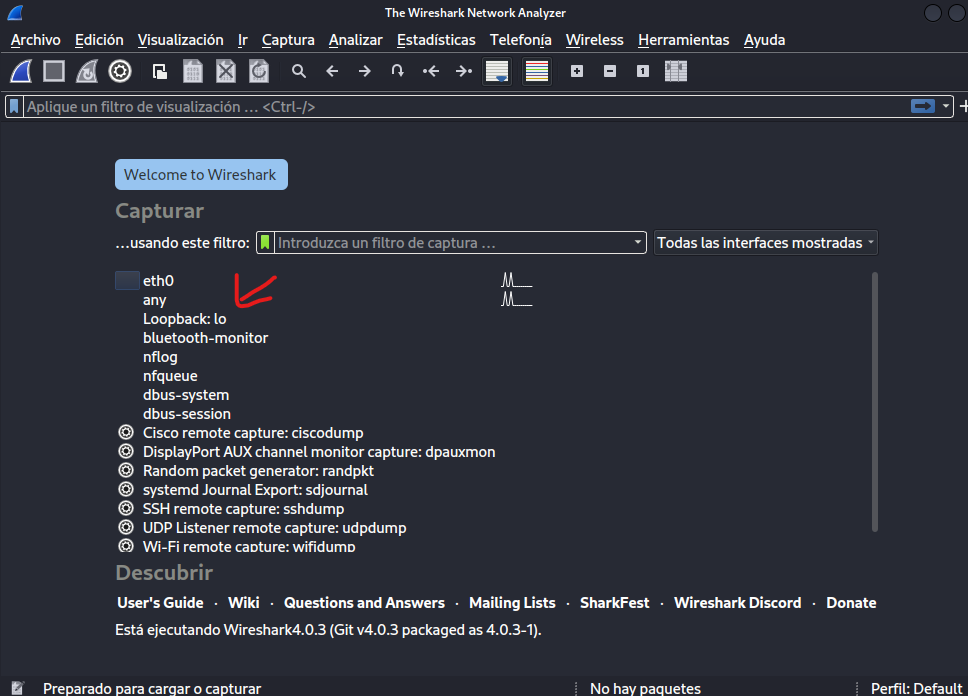Click capture filter green bookmark icon

coord(265,242)
